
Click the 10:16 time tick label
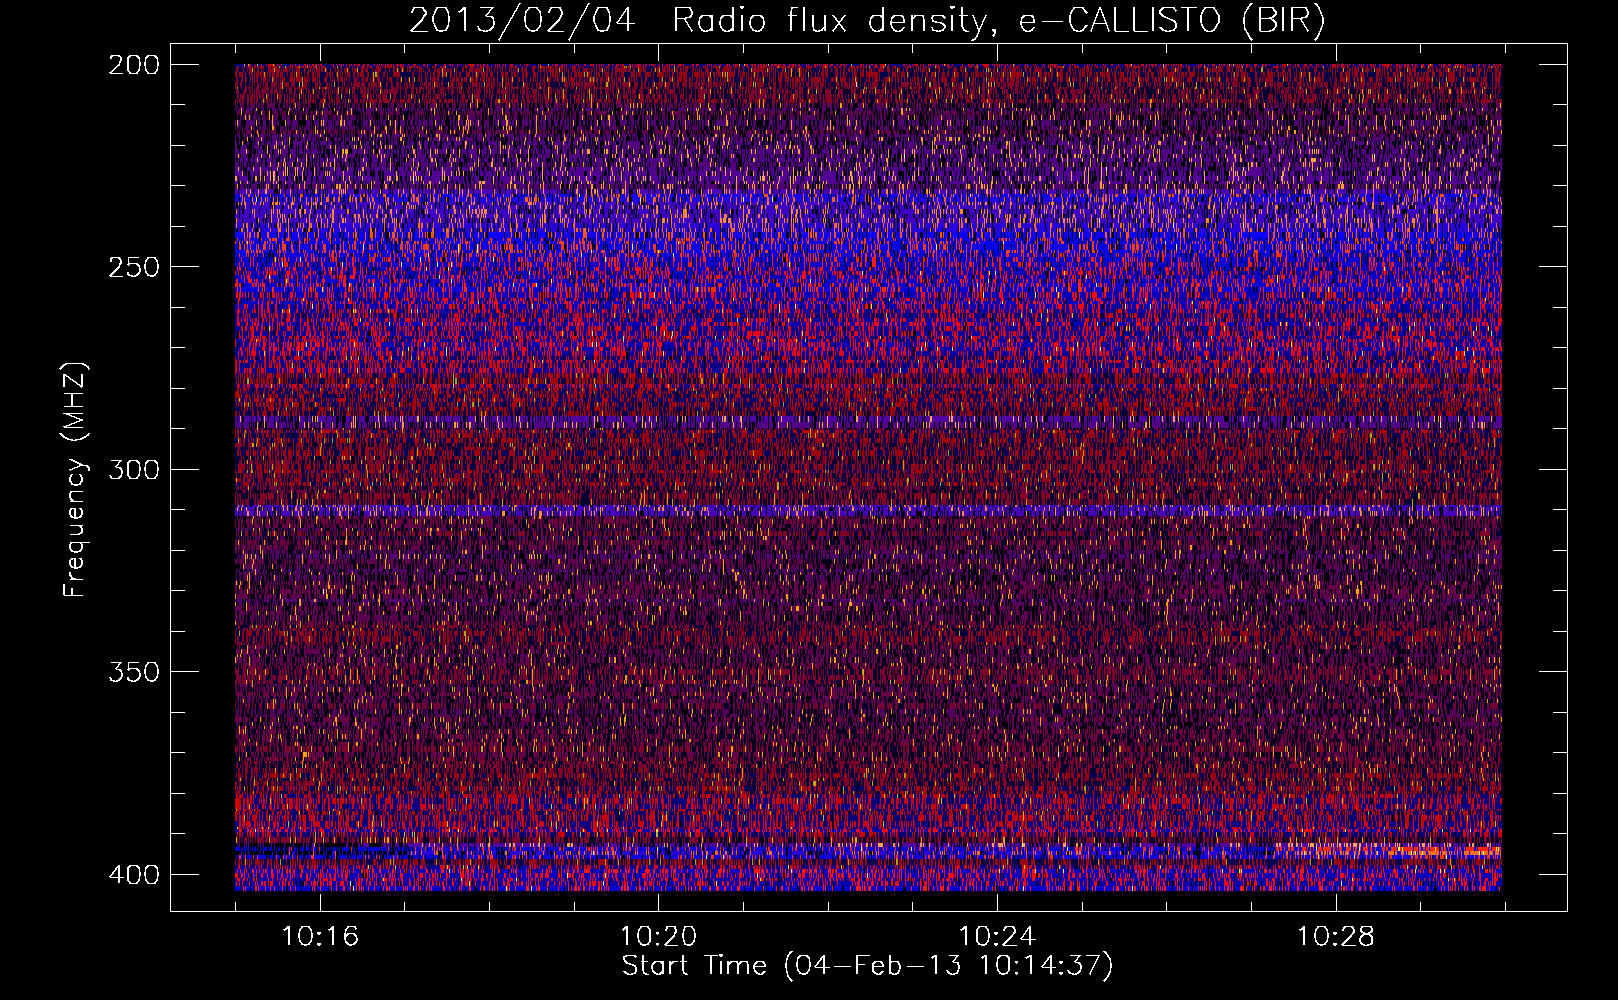320,937
